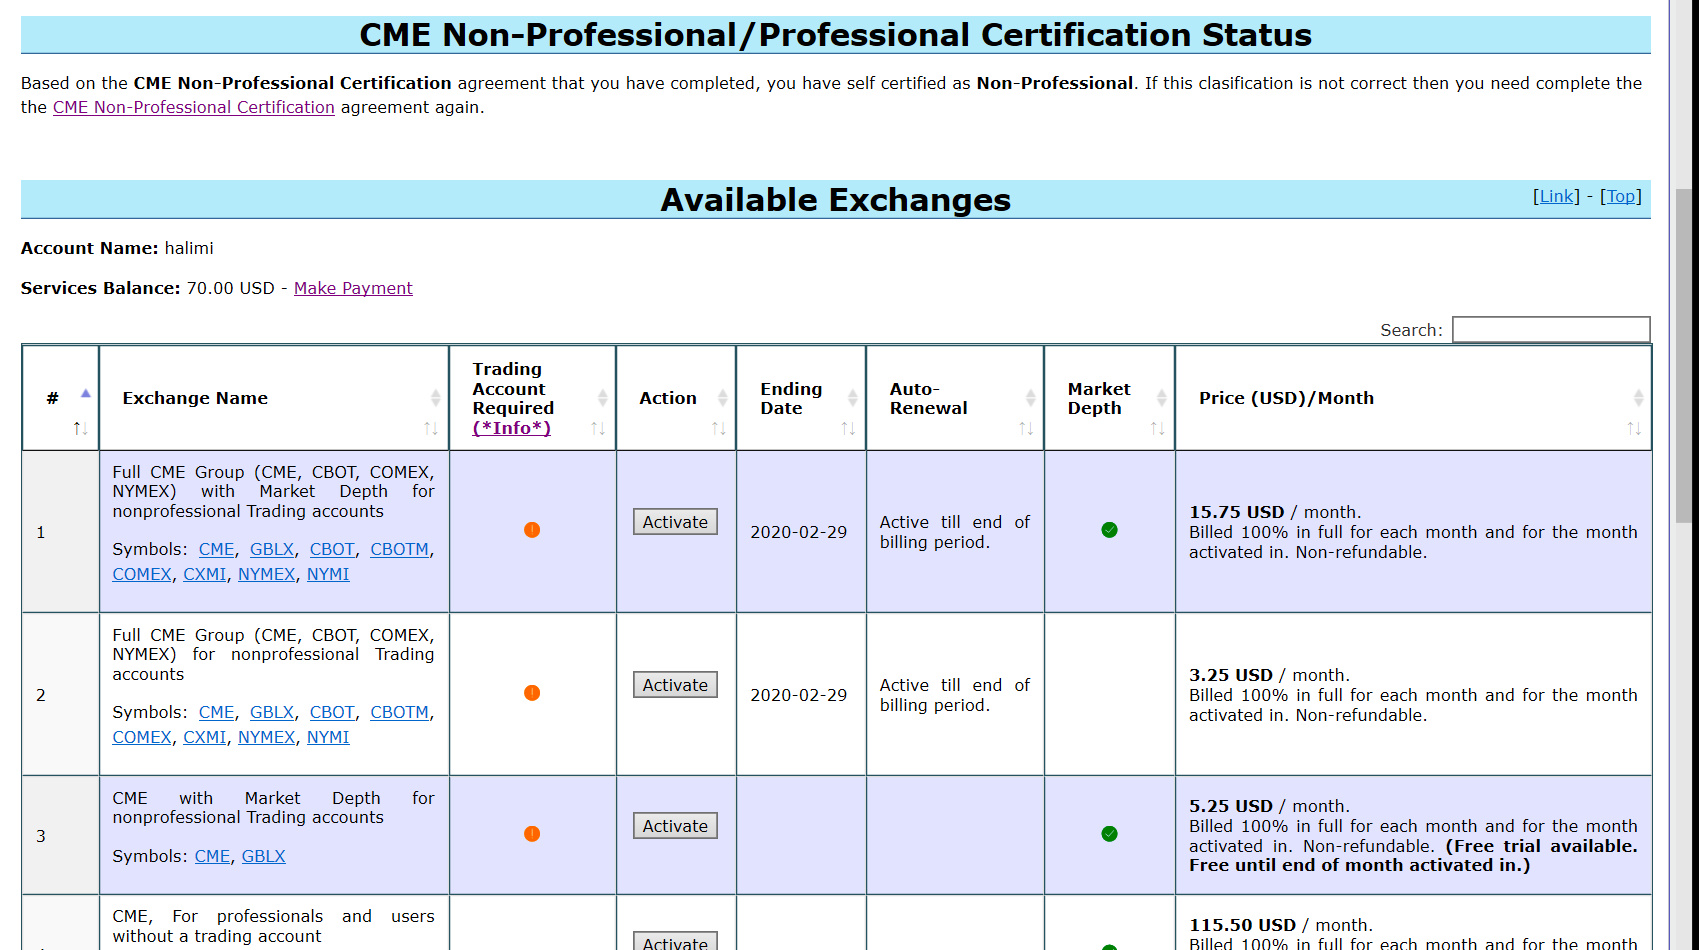Click orange trading account indicator in row 3

click(532, 834)
